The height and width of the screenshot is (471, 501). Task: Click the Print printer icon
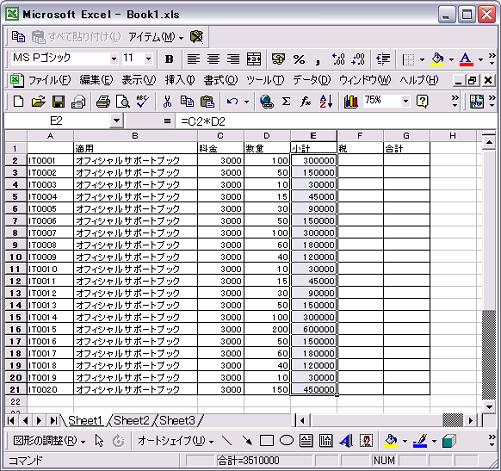coord(103,102)
